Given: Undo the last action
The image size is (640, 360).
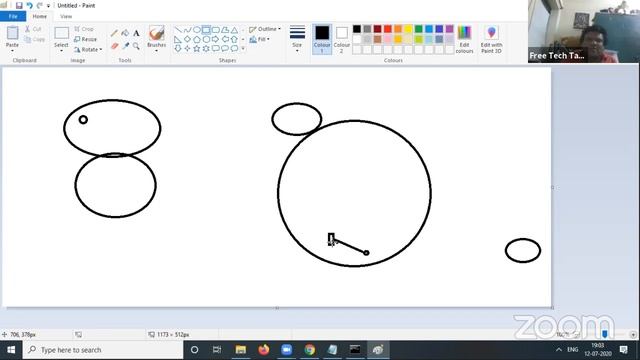Looking at the screenshot, I should pyautogui.click(x=29, y=6).
